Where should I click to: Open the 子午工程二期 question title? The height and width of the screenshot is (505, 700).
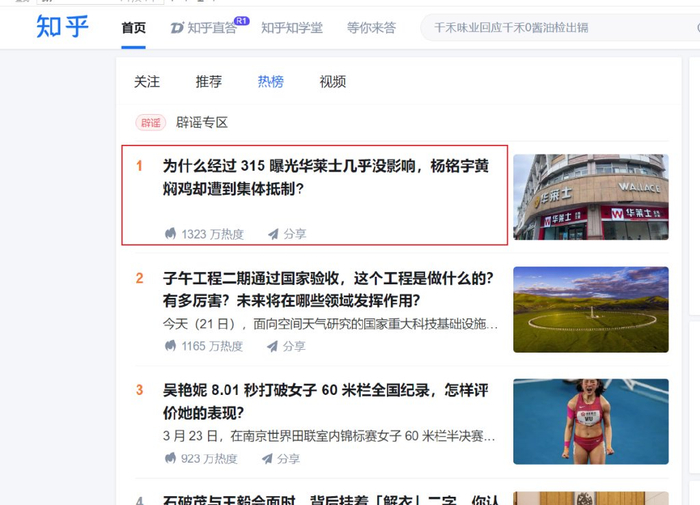point(328,289)
